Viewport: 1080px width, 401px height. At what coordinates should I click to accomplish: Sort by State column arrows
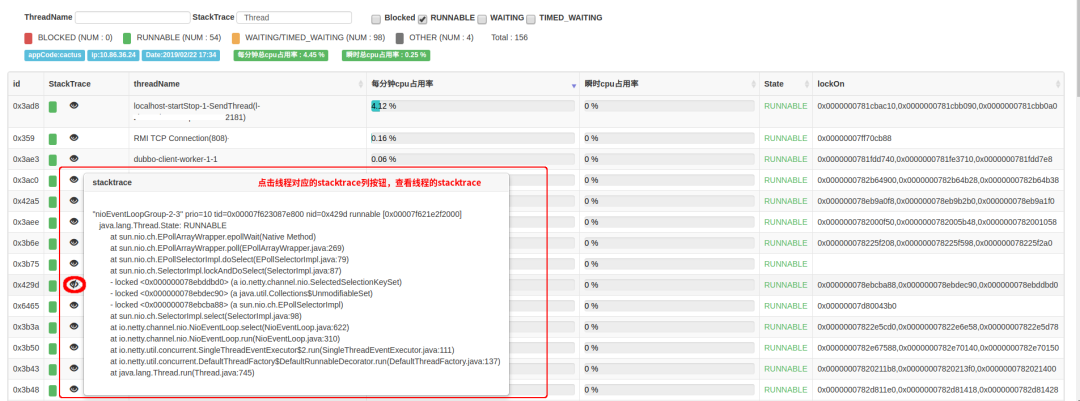point(807,84)
